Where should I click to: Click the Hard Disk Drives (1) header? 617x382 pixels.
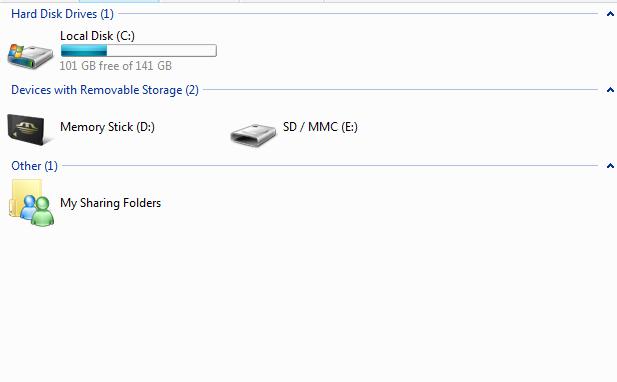[62, 14]
